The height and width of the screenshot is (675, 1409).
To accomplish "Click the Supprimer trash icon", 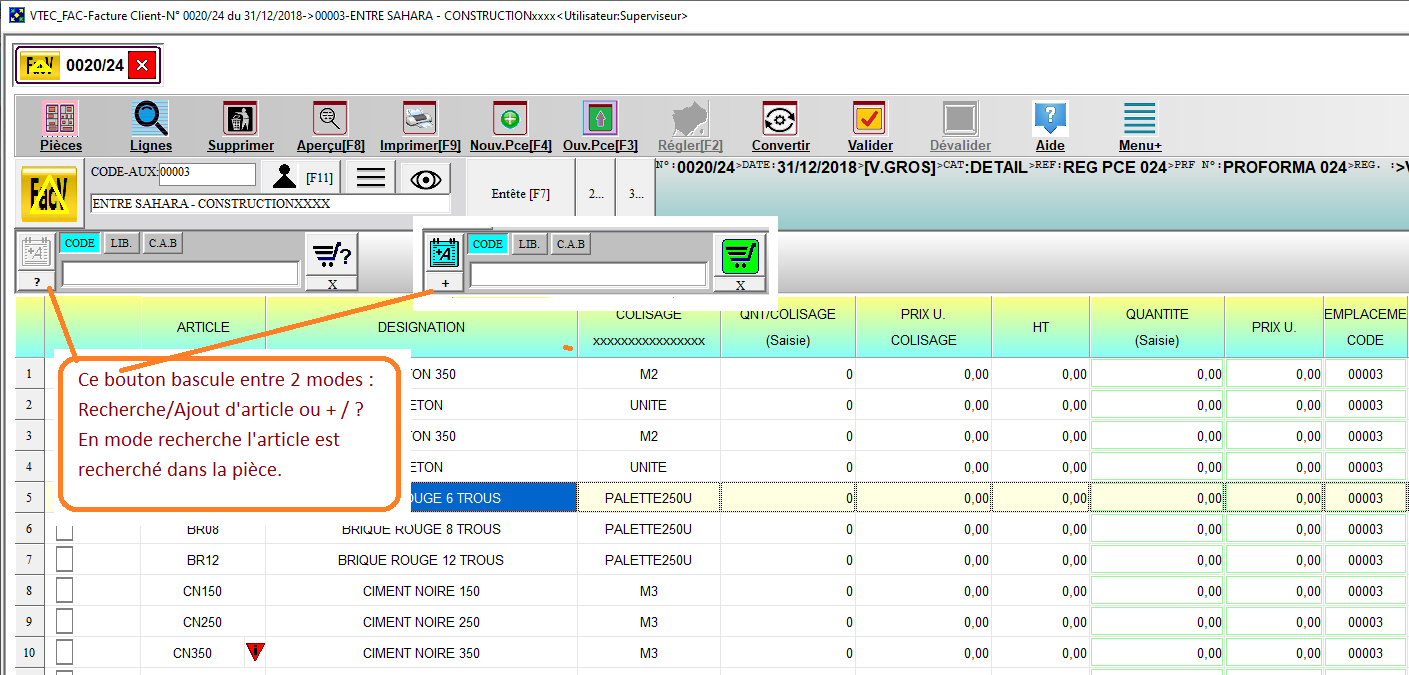I will [240, 119].
